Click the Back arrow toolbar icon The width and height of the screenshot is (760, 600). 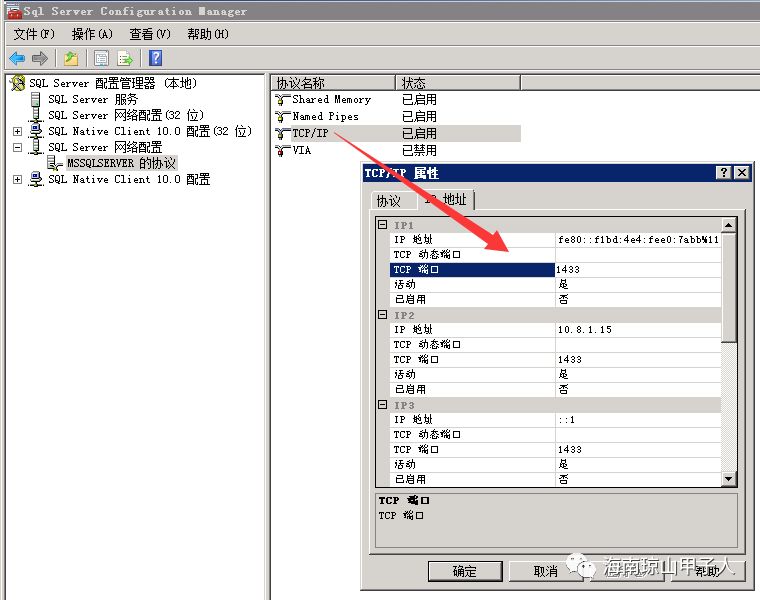pyautogui.click(x=17, y=59)
